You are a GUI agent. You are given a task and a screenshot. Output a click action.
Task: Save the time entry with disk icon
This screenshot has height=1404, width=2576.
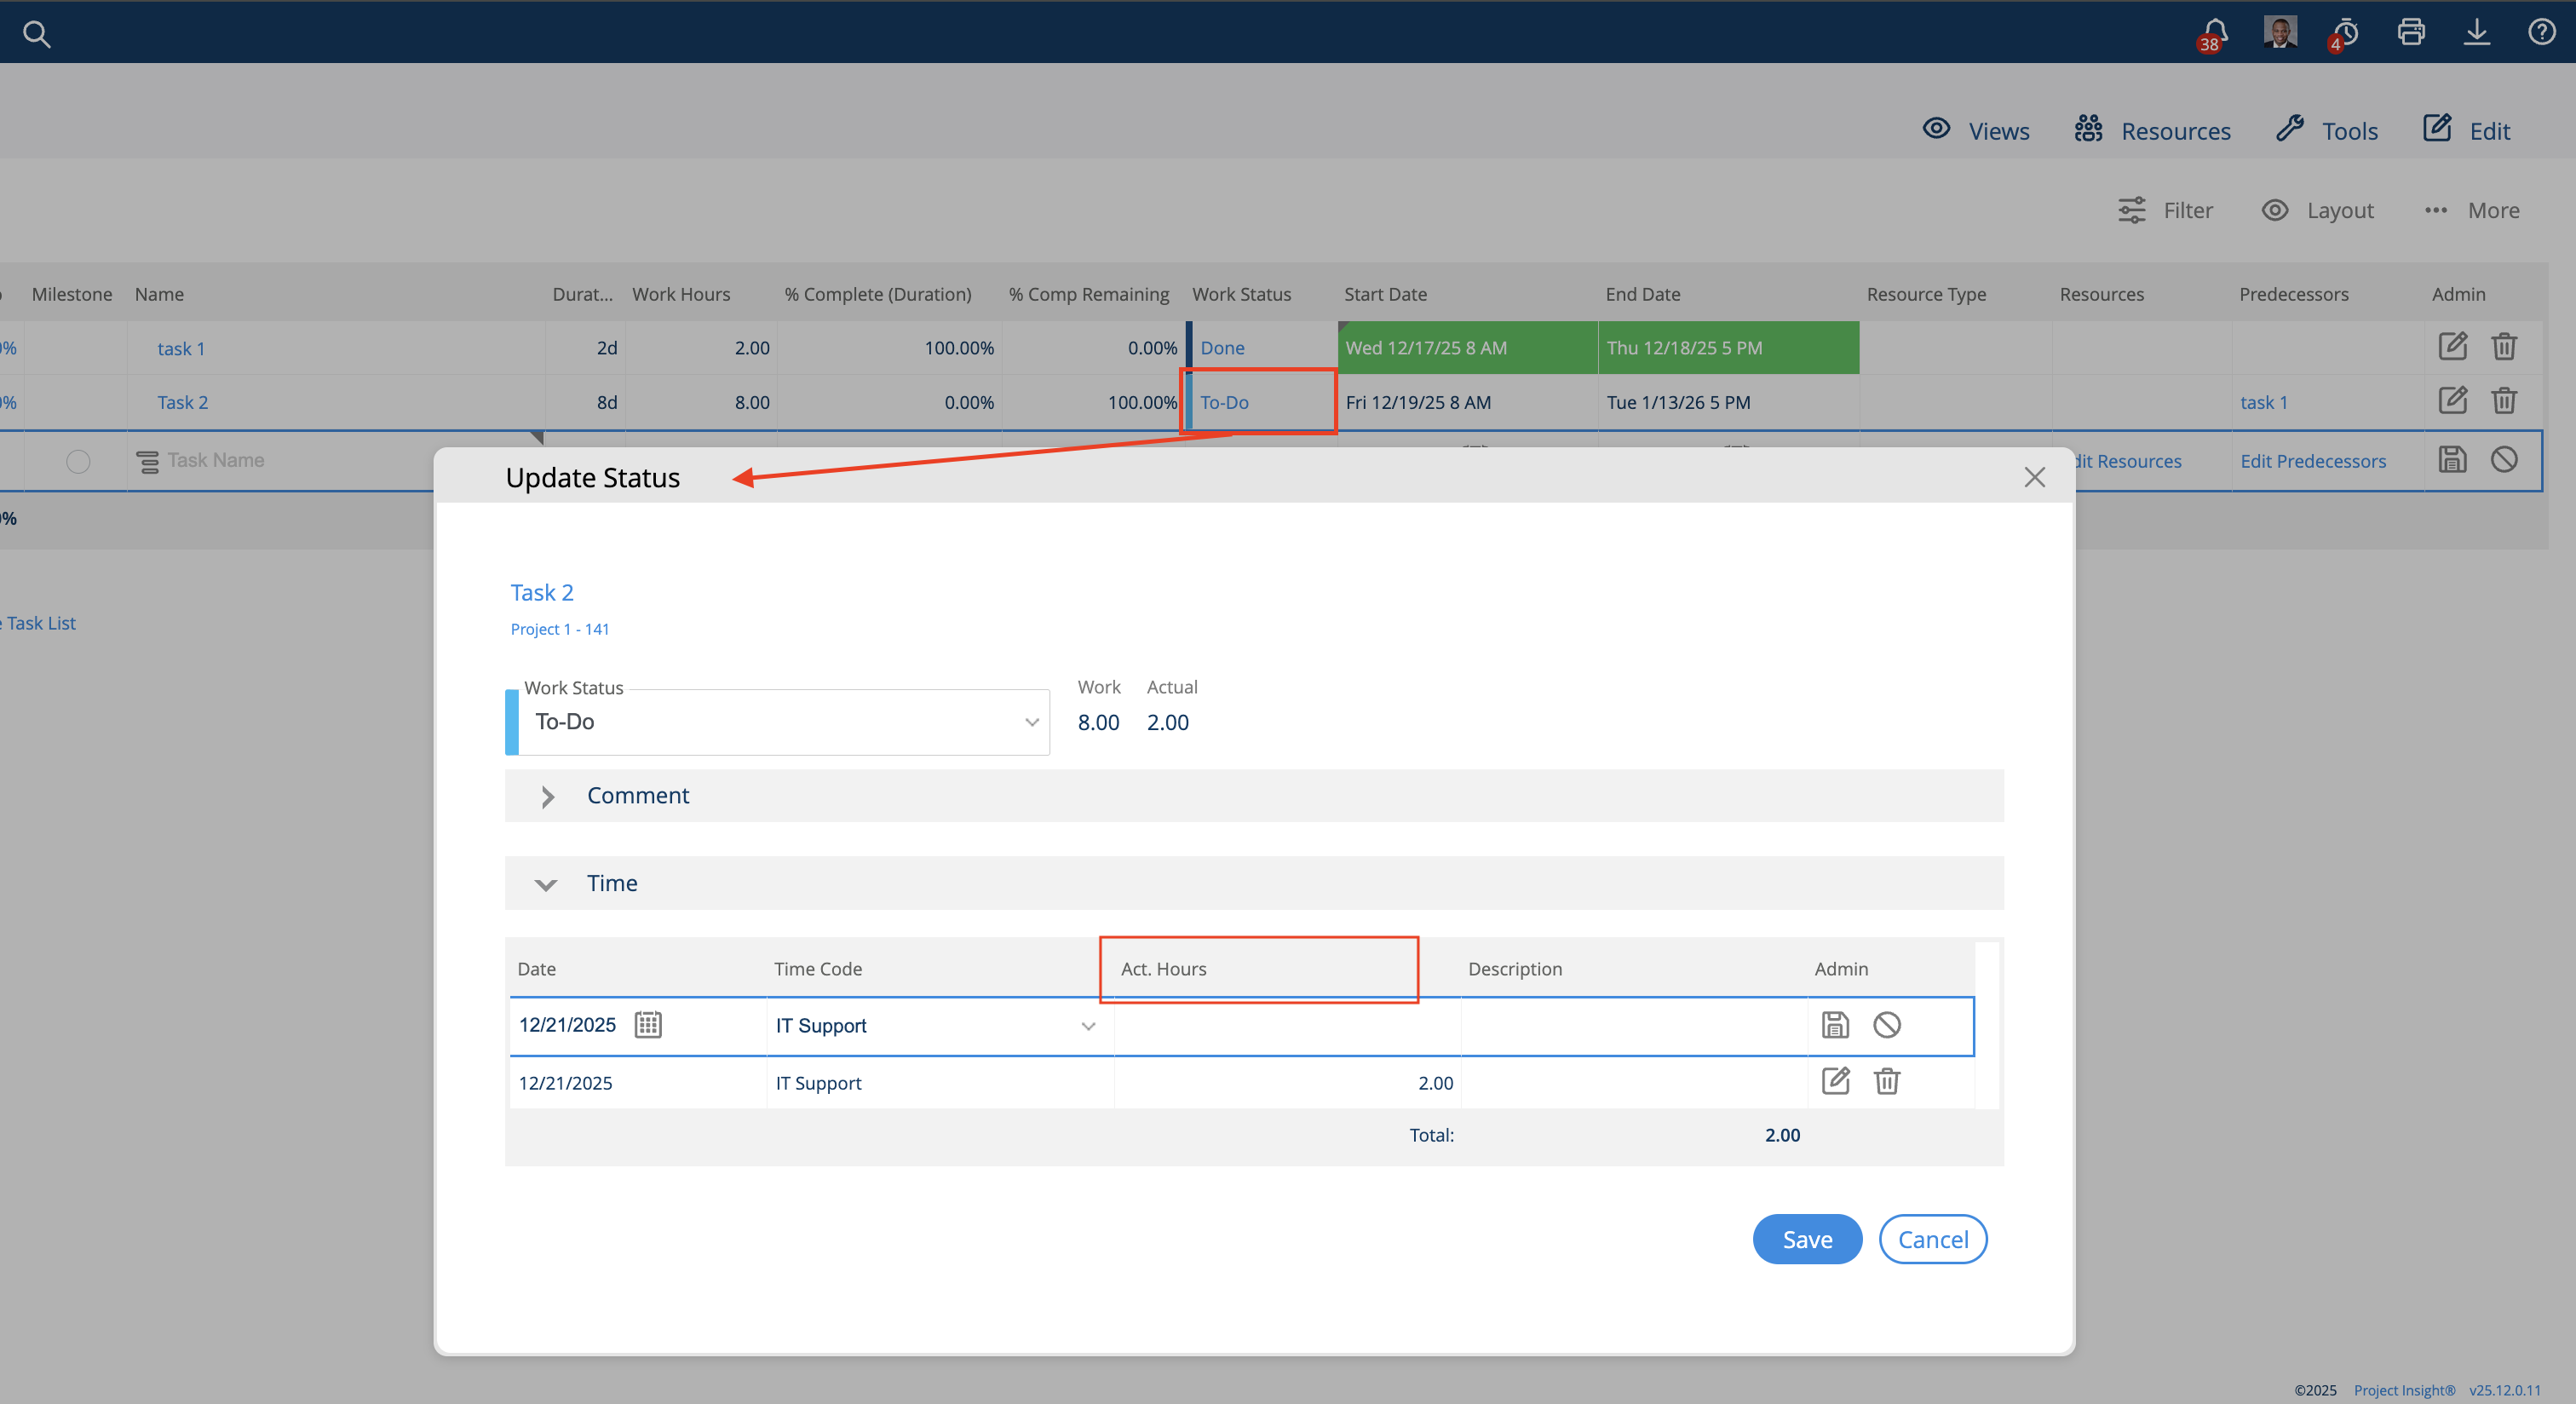pos(1835,1025)
